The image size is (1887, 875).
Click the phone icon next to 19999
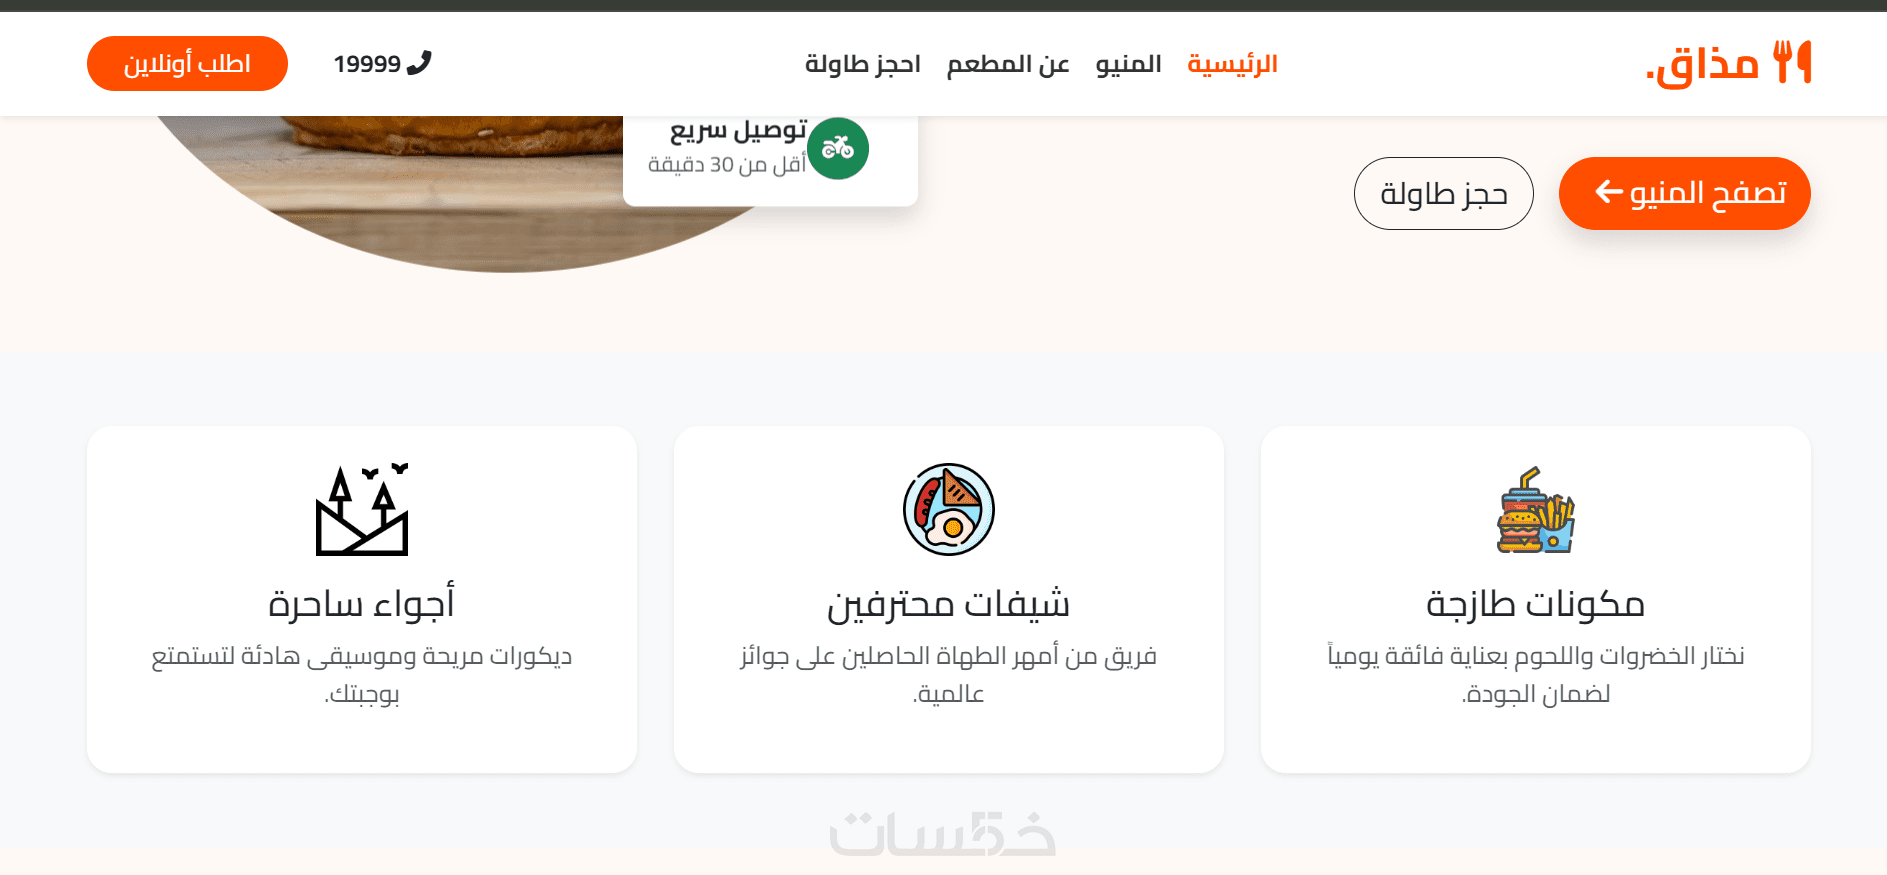point(419,63)
